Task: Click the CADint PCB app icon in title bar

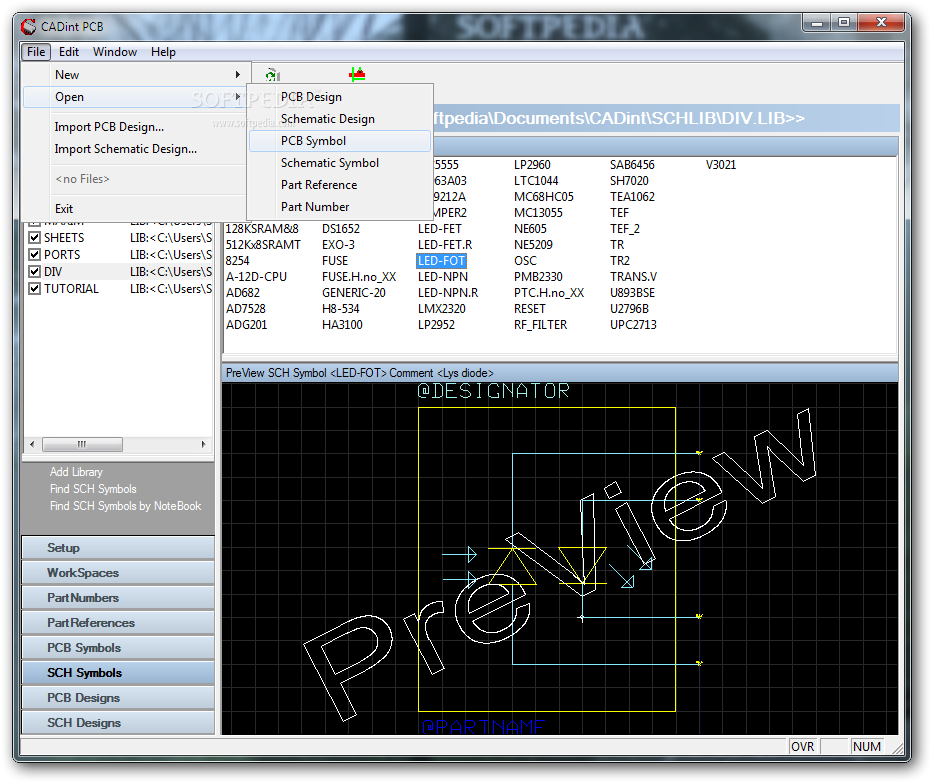Action: 28,27
